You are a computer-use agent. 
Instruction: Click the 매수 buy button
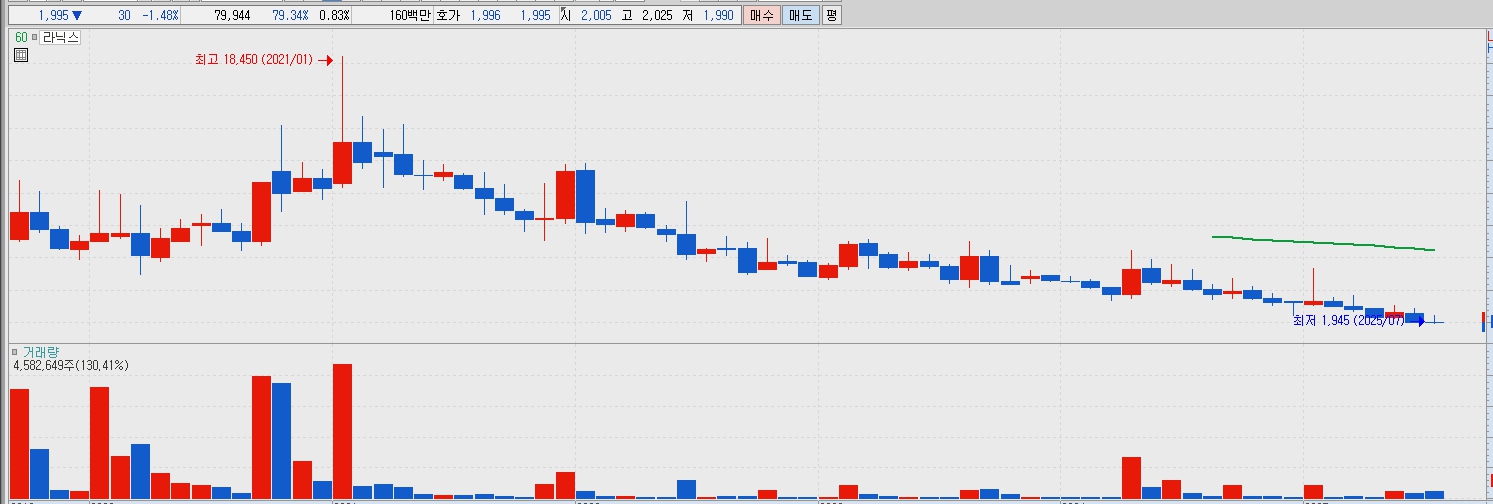click(x=762, y=16)
